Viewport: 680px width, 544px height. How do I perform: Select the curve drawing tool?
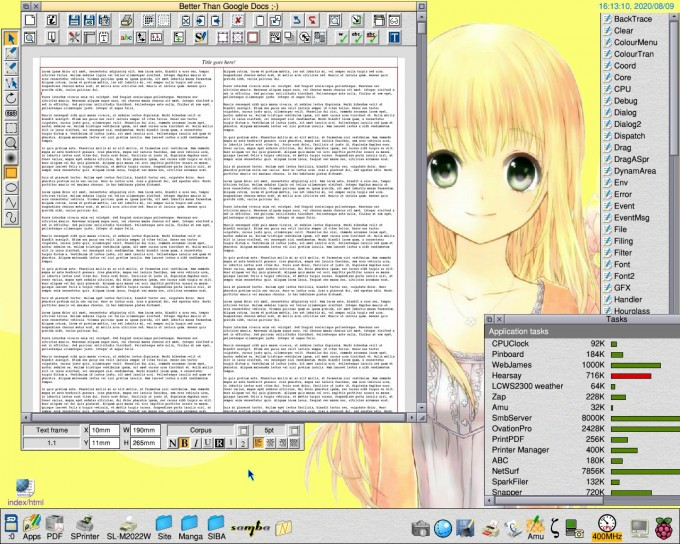pyautogui.click(x=11, y=217)
